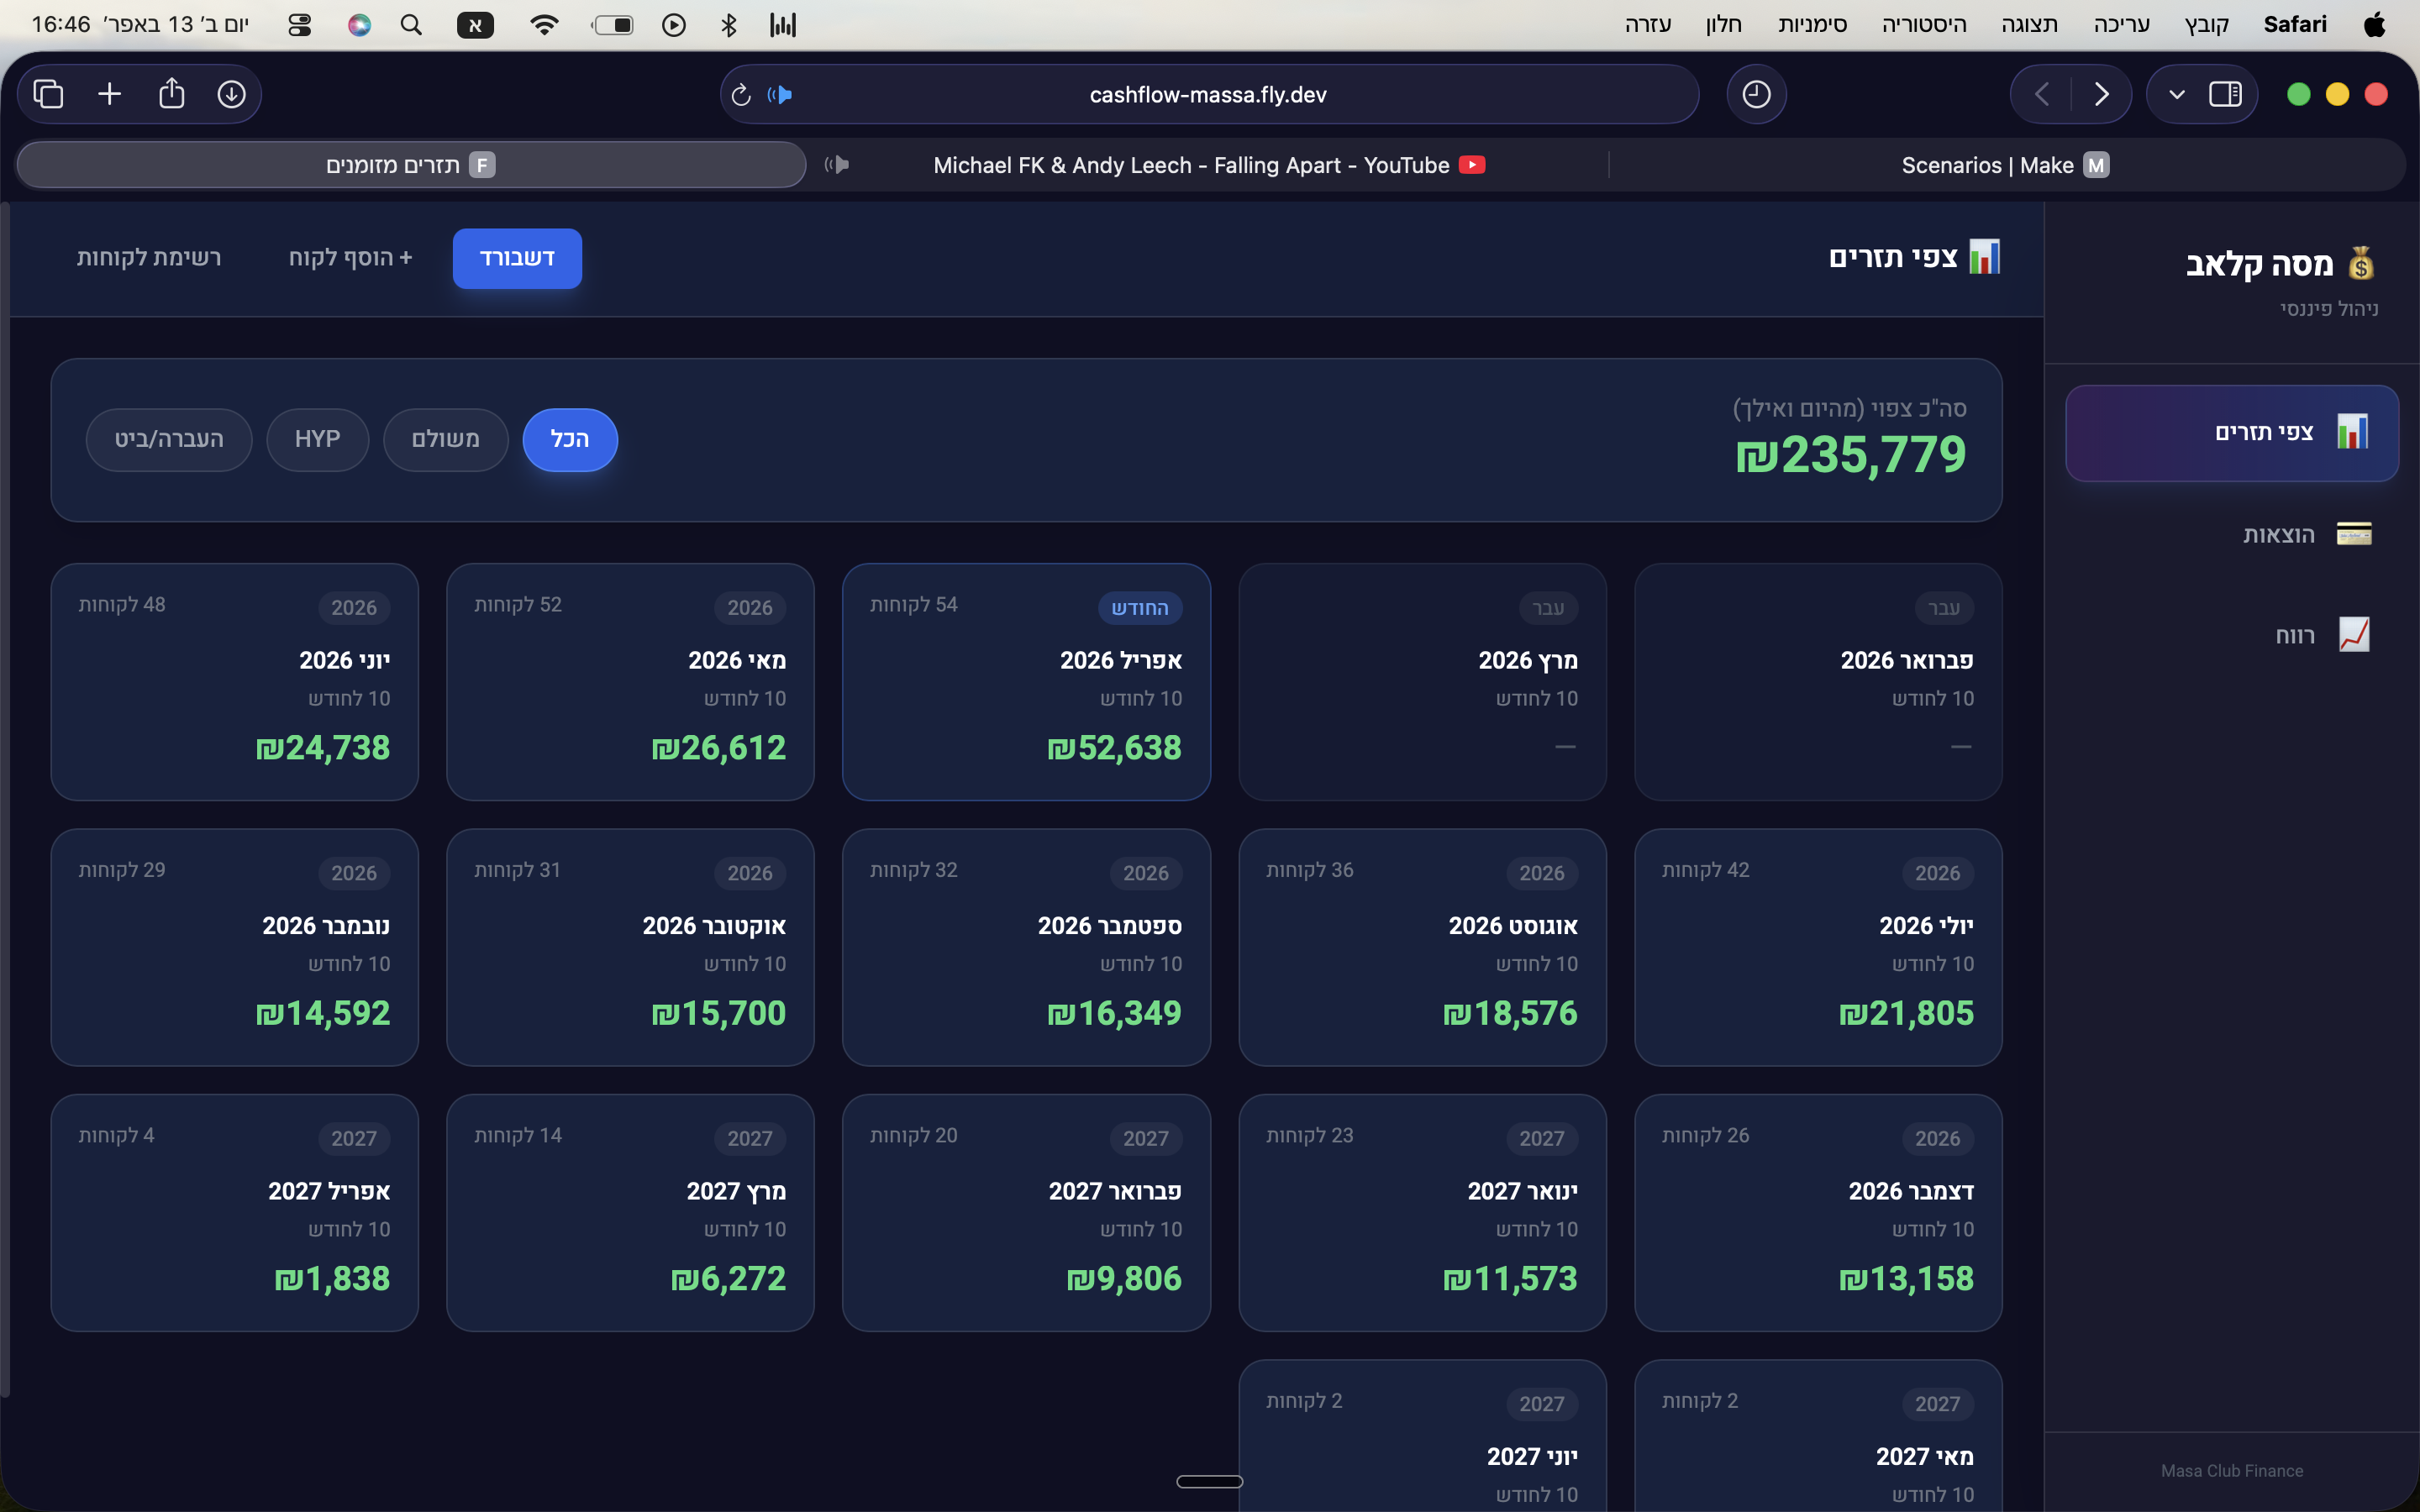The width and height of the screenshot is (2420, 1512).
Task: Filter payments by HYP
Action: click(318, 440)
